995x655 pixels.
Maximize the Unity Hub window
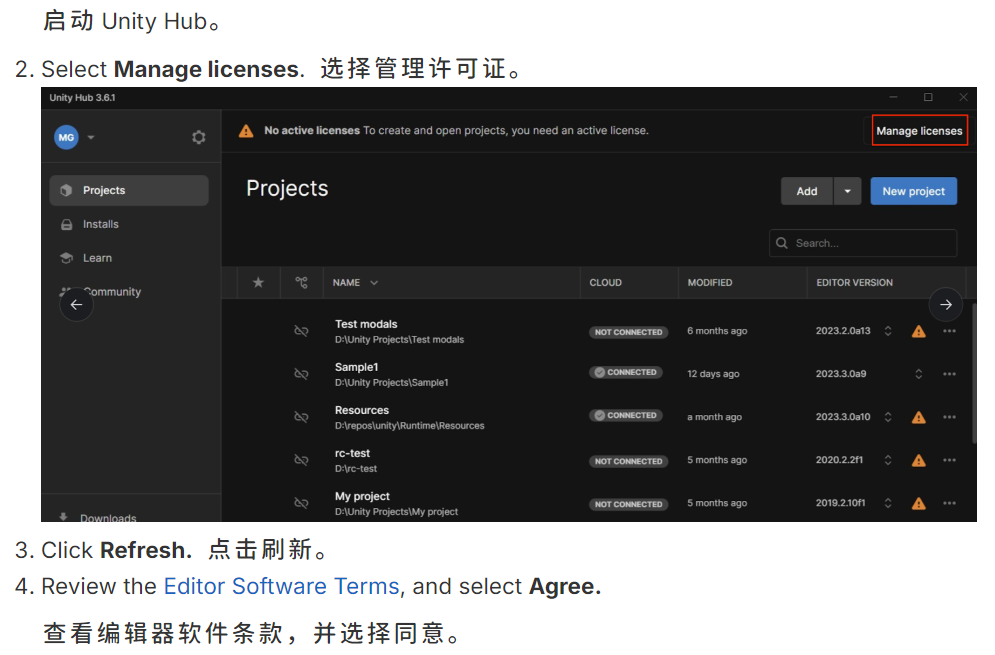click(x=928, y=97)
